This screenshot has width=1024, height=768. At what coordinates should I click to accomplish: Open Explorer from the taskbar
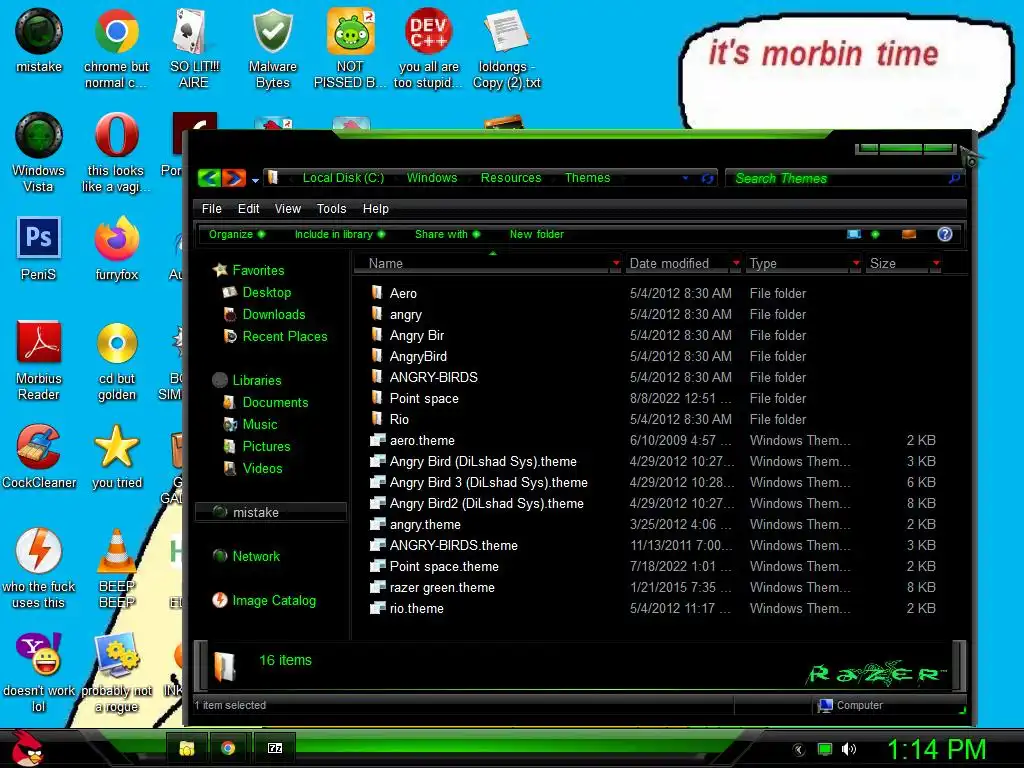[x=187, y=748]
